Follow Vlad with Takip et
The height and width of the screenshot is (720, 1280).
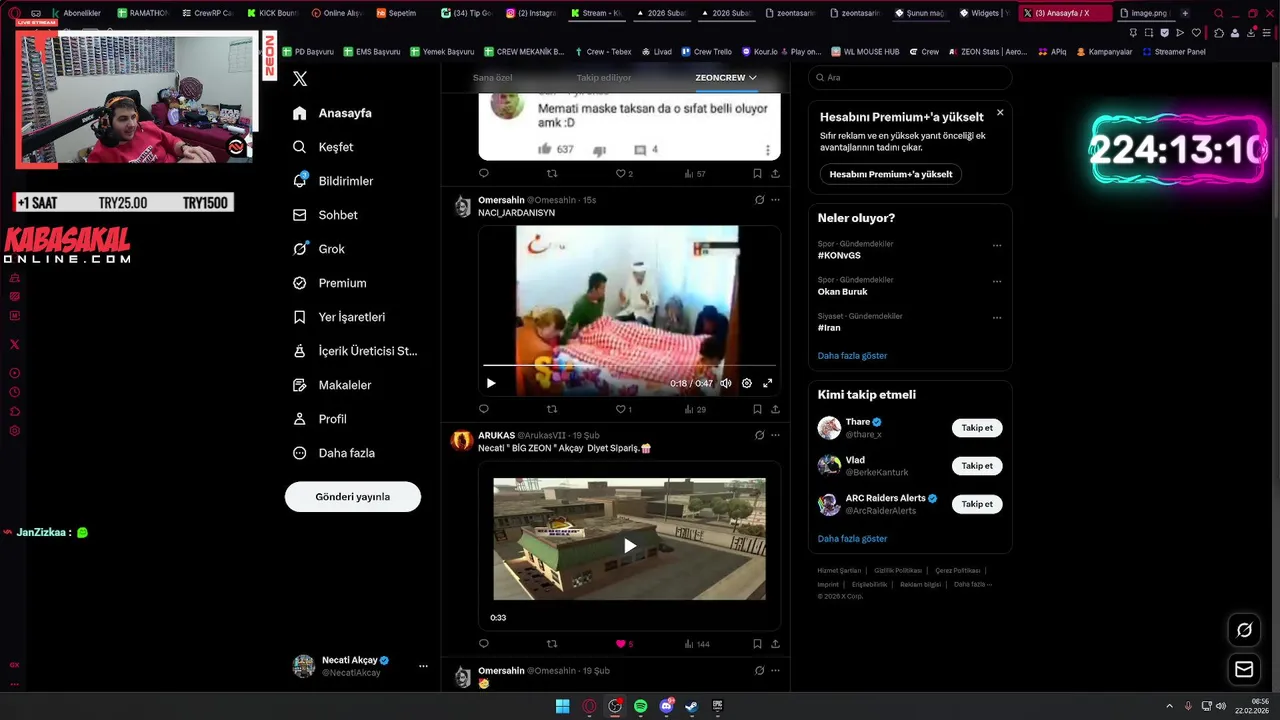977,466
